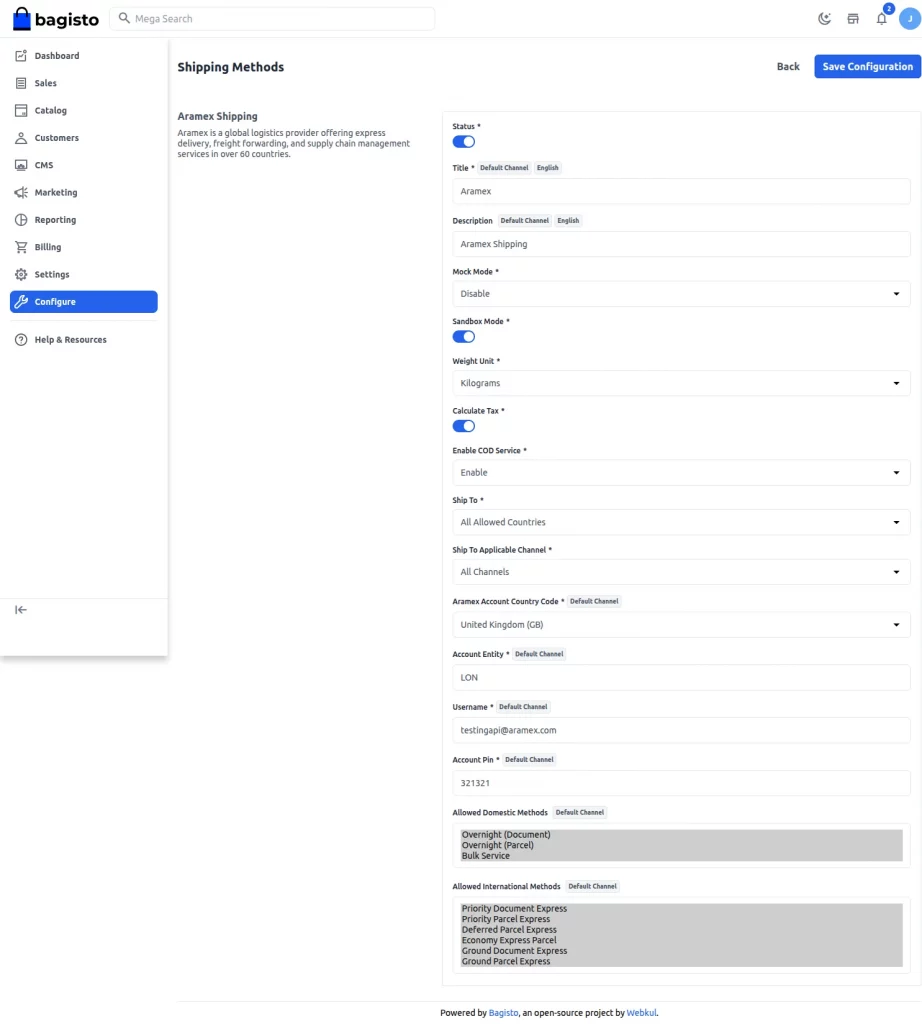Click the Customers person icon

coord(21,138)
